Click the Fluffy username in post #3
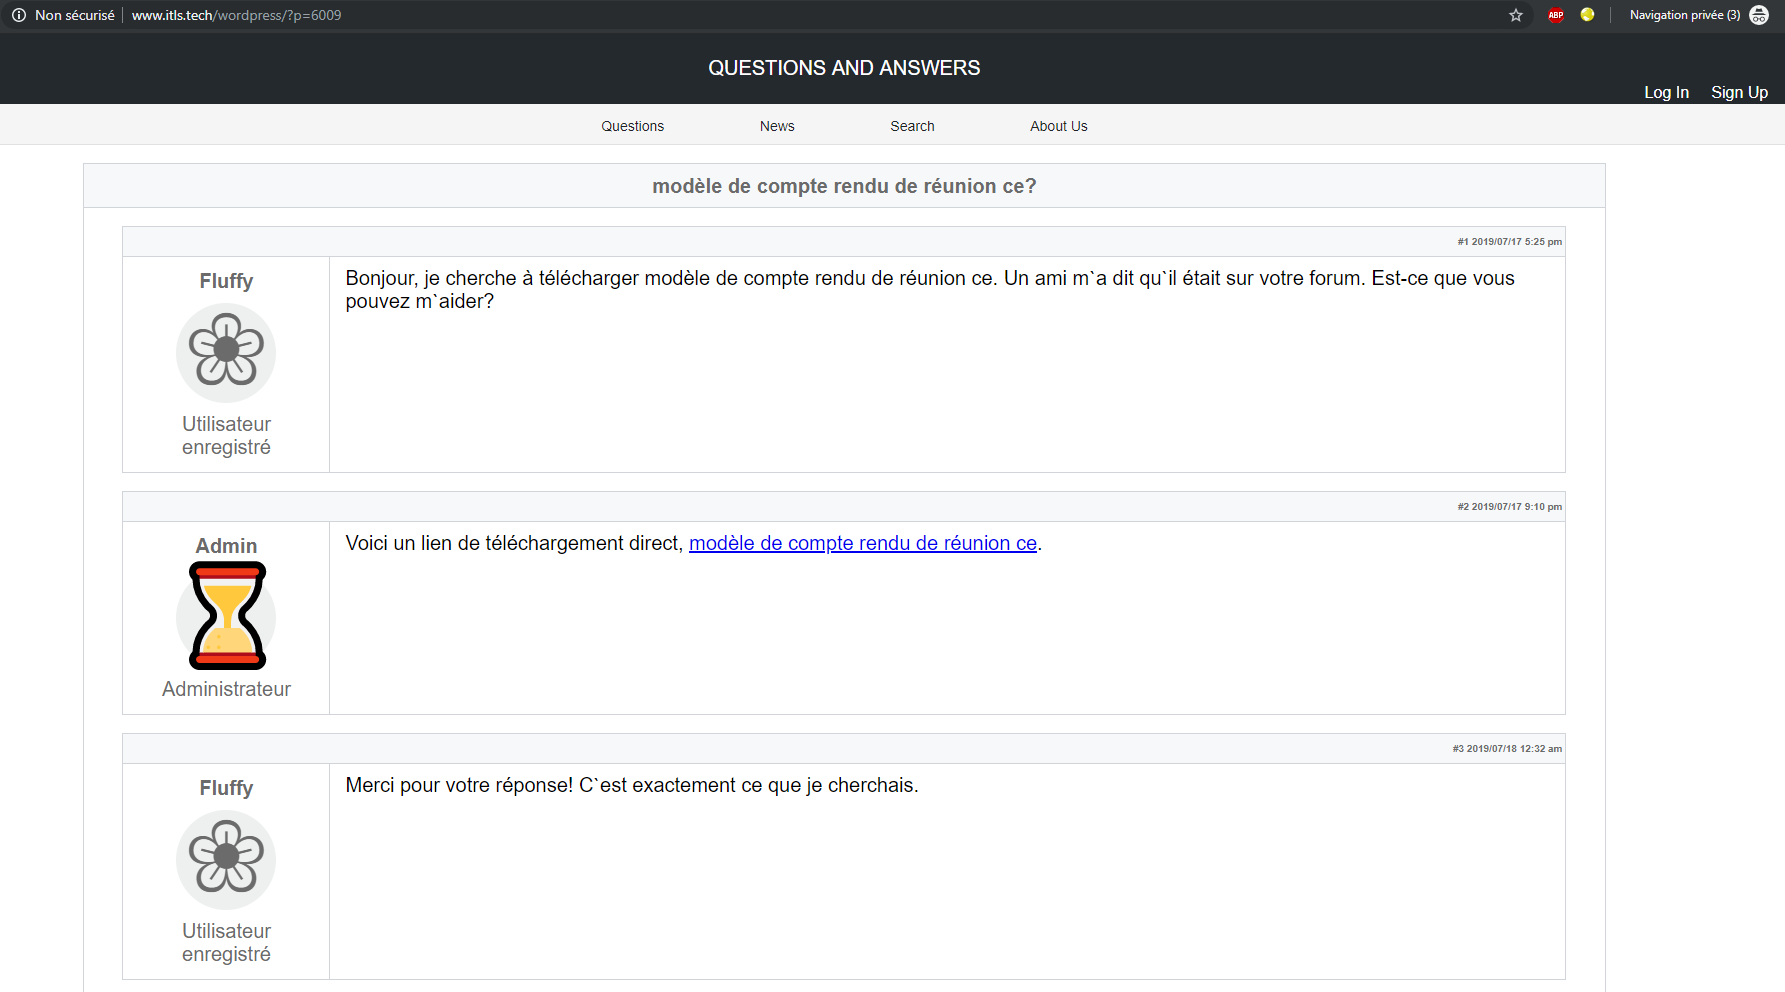The height and width of the screenshot is (992, 1785). 226,788
